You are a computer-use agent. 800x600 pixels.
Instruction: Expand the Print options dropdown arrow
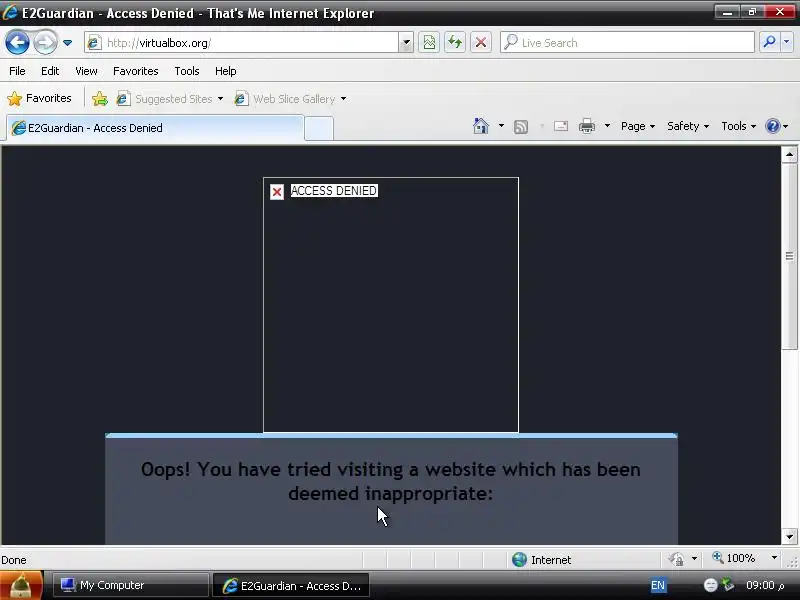point(607,126)
